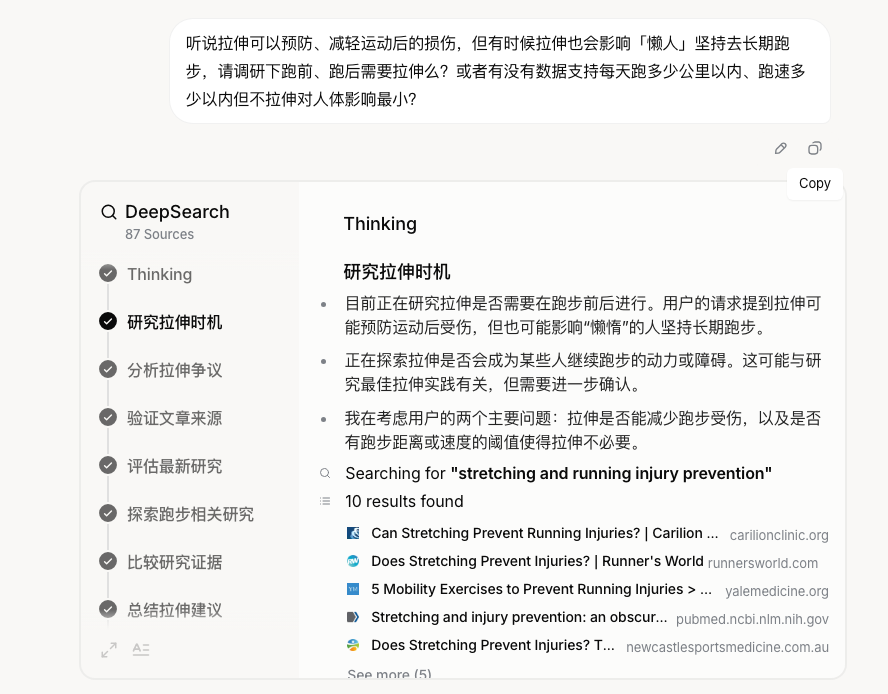Screen dimensions: 888x694
Task: Click the edit message pencil icon
Action: click(x=781, y=148)
